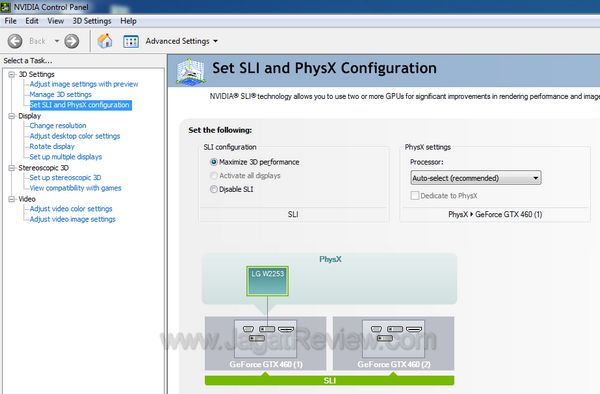This screenshot has width=600, height=394.
Task: Click the LG W2253 monitor in diagram
Action: pos(267,281)
